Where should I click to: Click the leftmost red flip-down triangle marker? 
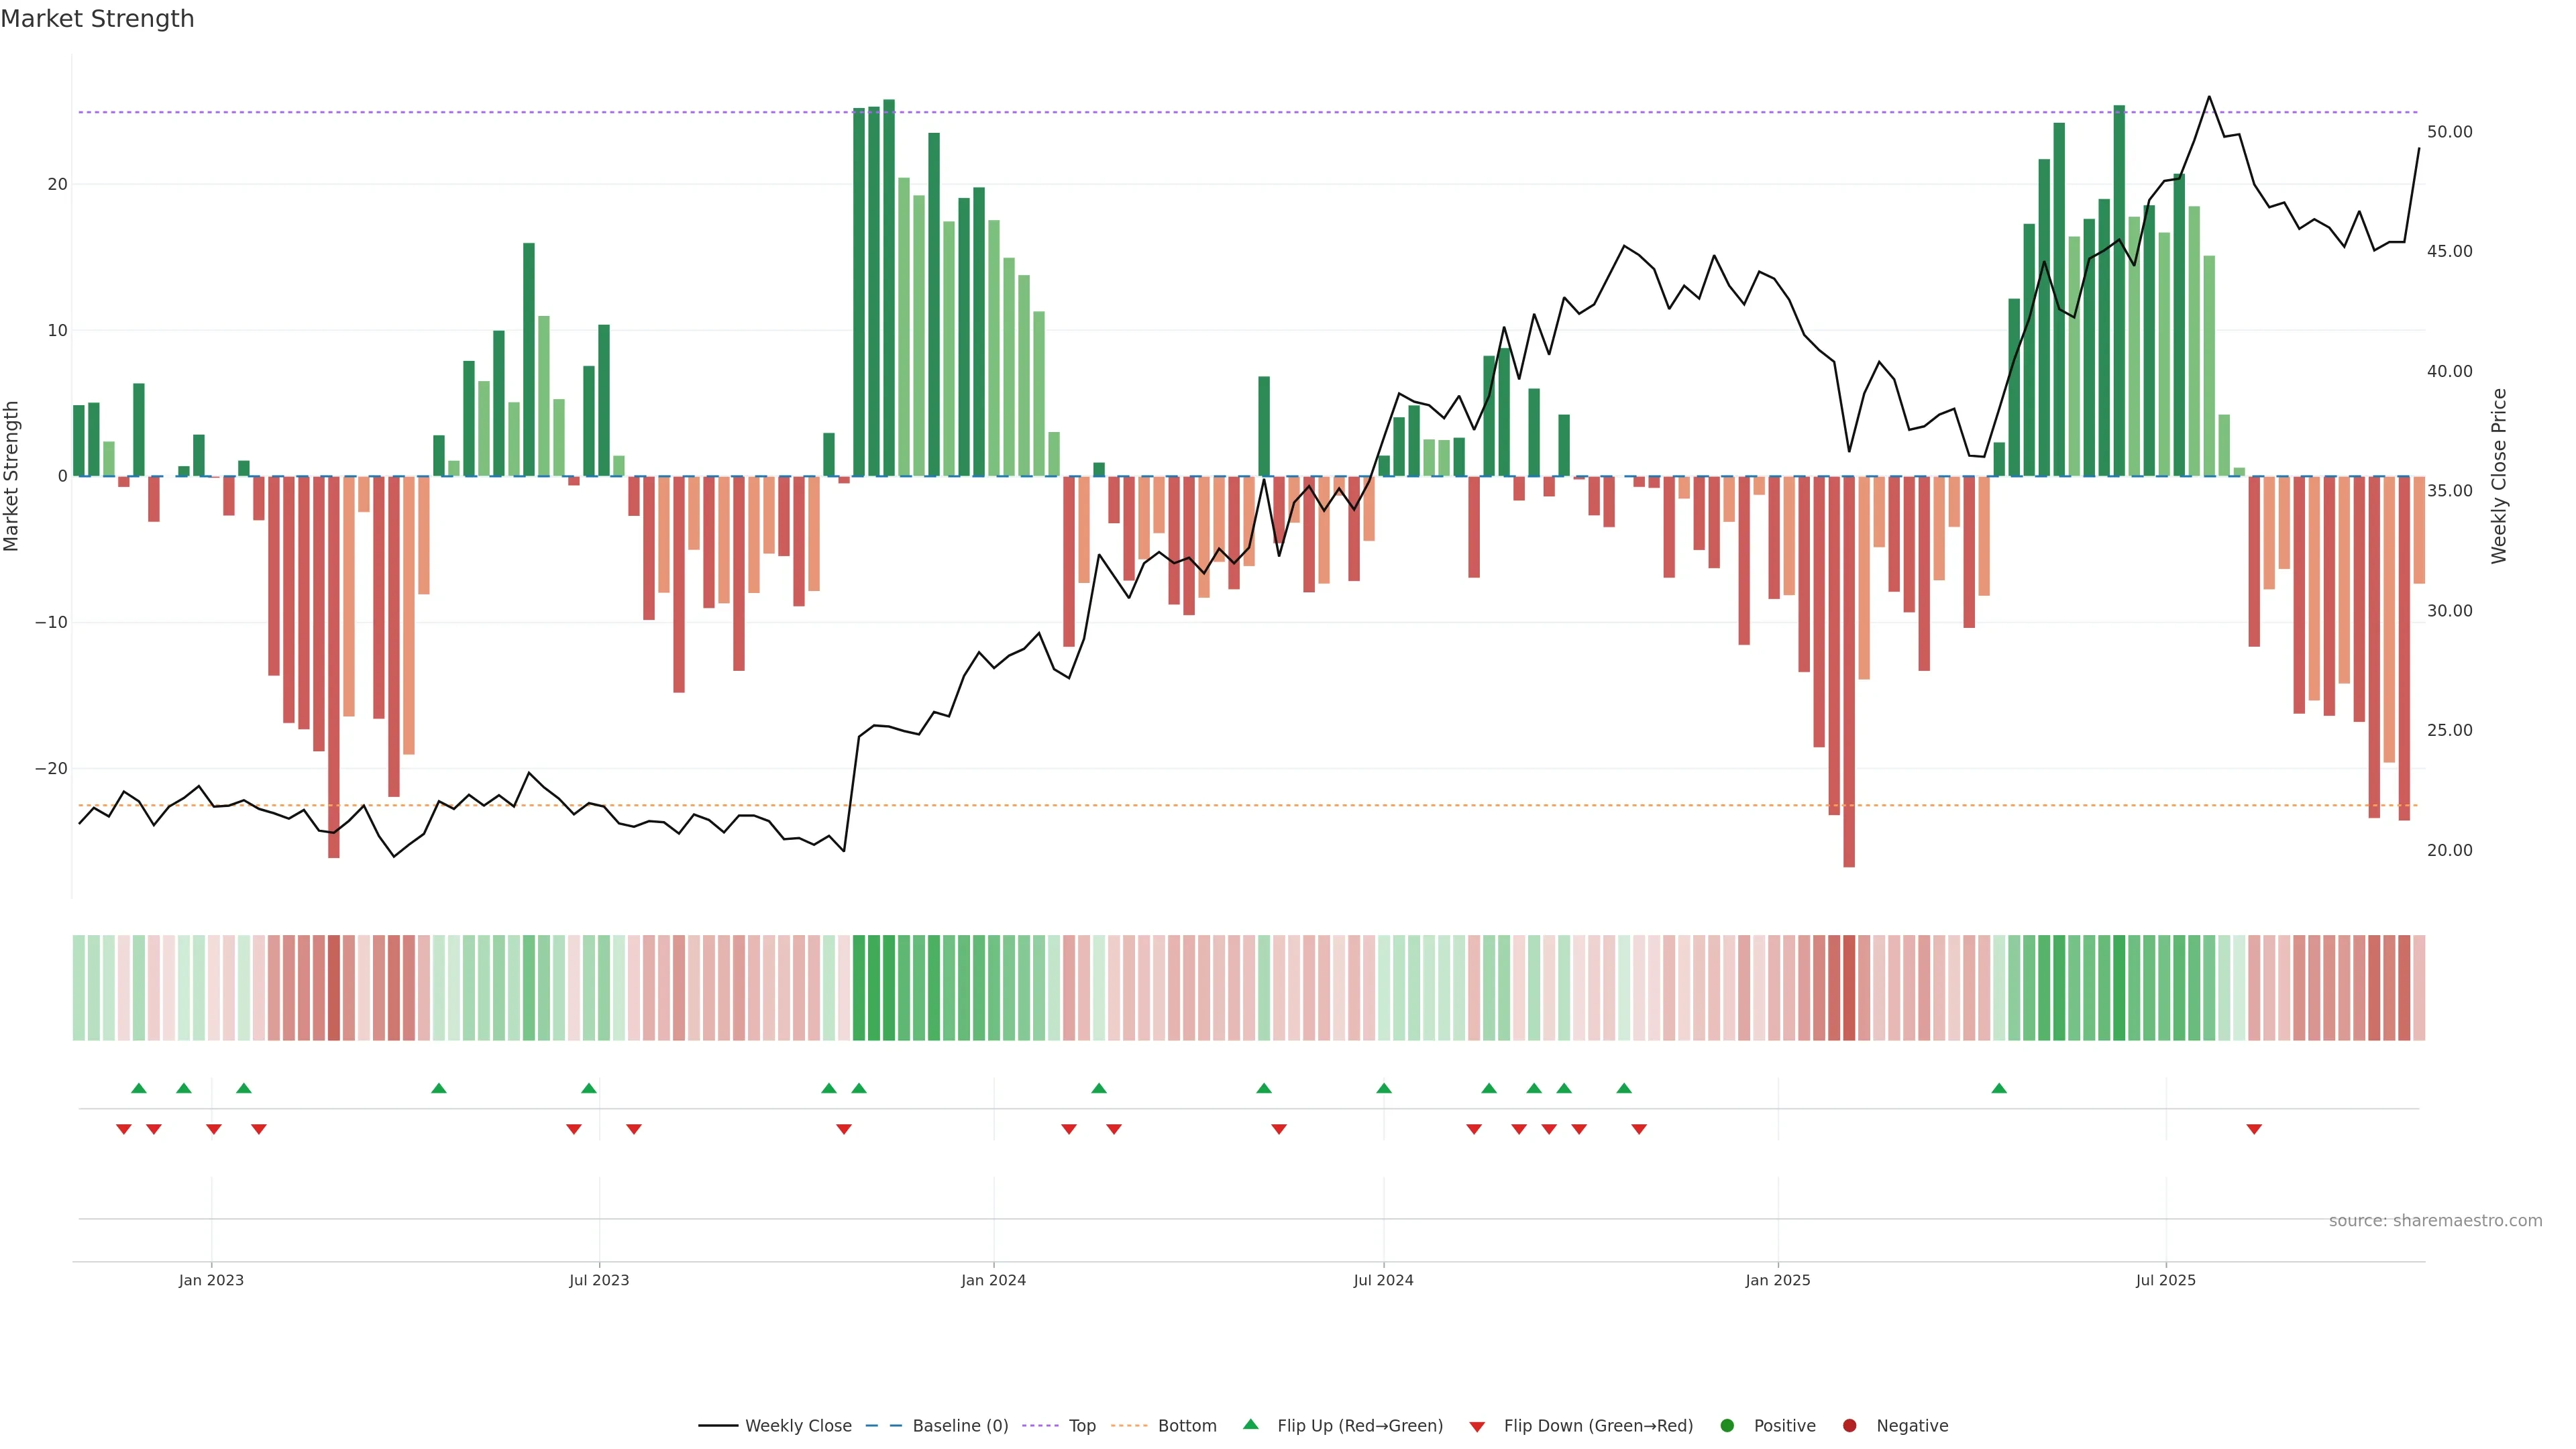pos(124,1129)
